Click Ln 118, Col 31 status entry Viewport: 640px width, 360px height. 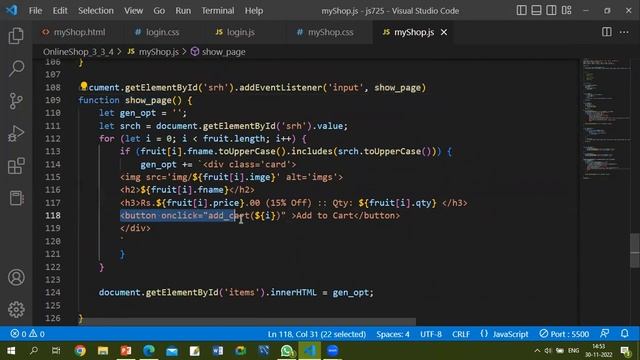point(317,334)
